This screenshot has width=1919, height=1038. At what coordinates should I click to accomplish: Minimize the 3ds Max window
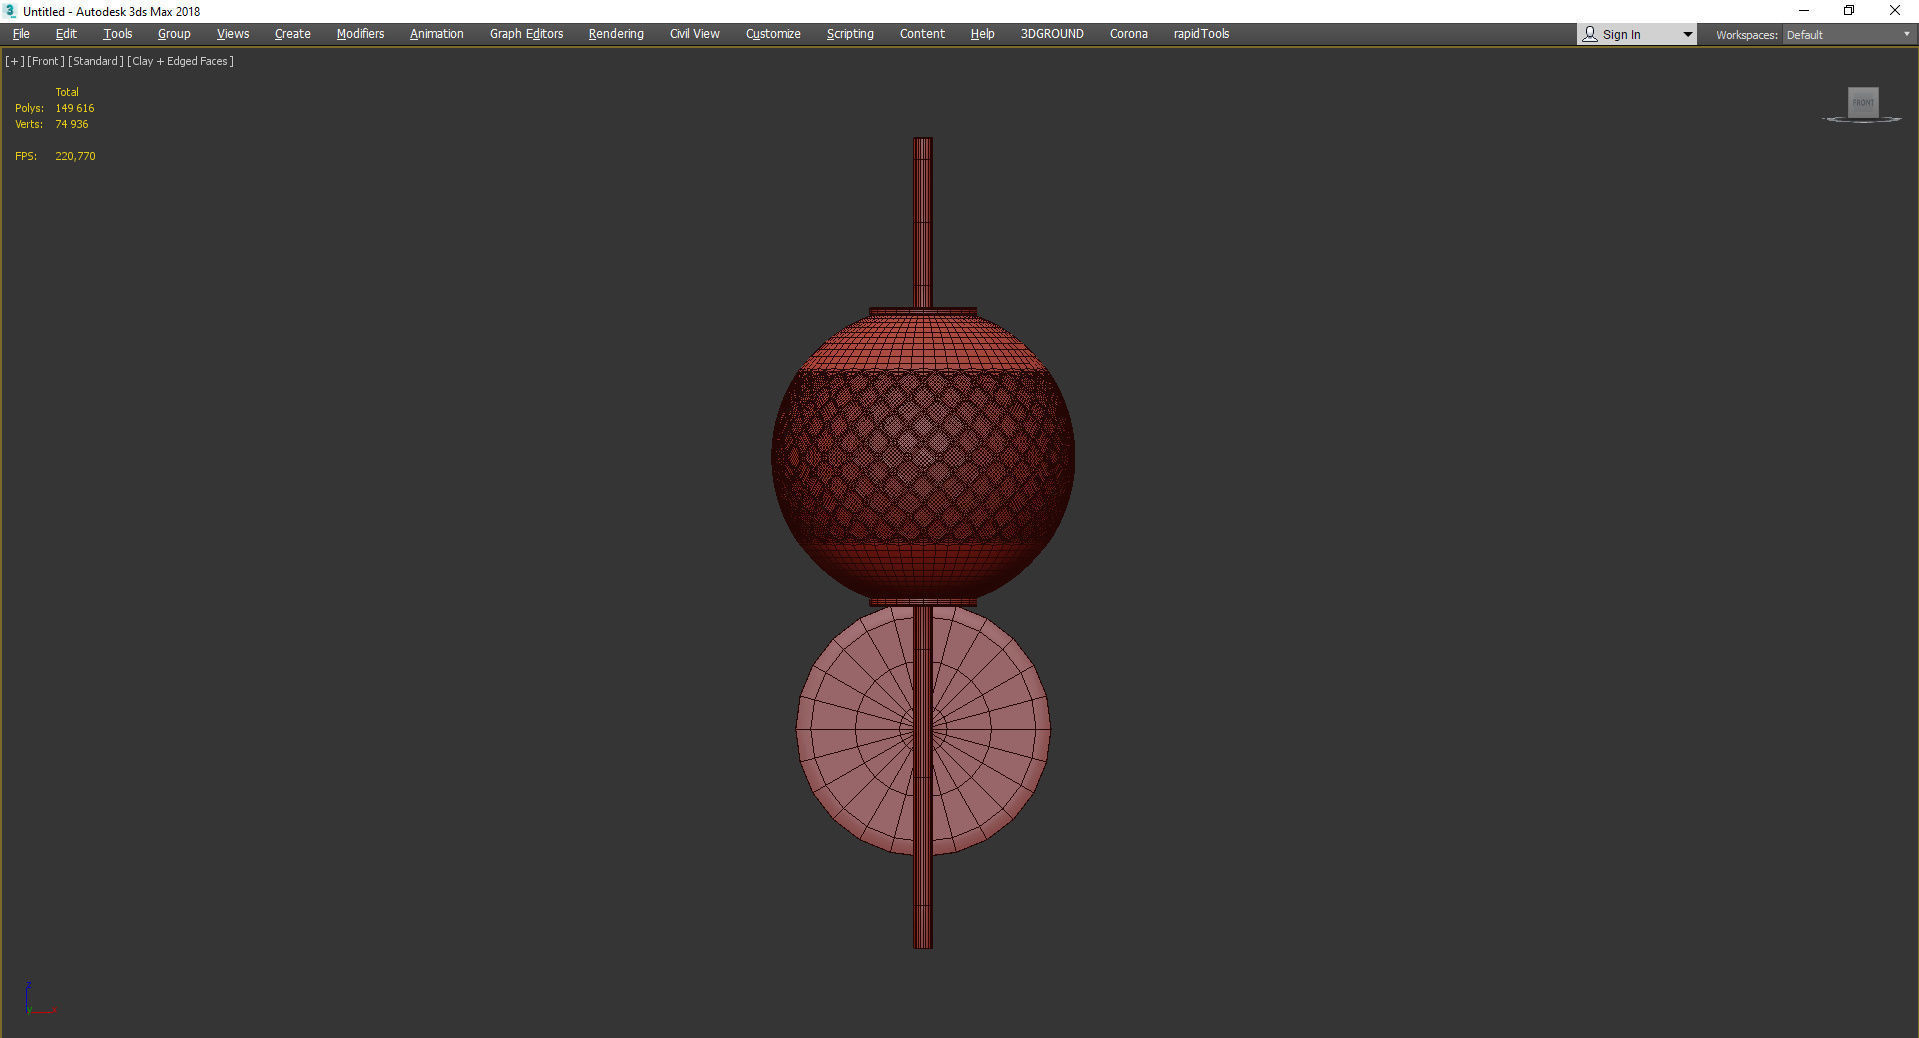(x=1804, y=11)
